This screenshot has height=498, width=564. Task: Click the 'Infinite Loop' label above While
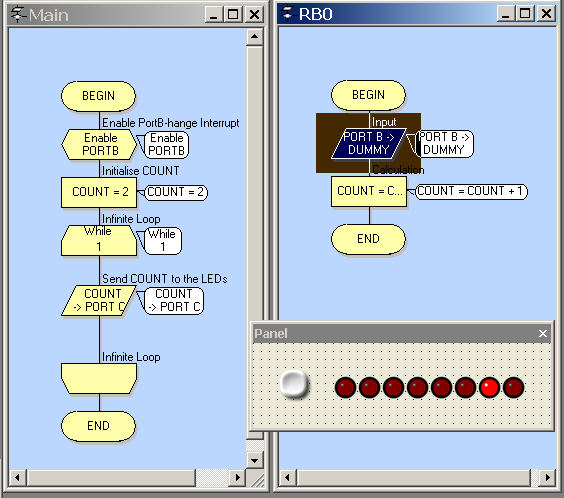point(131,219)
